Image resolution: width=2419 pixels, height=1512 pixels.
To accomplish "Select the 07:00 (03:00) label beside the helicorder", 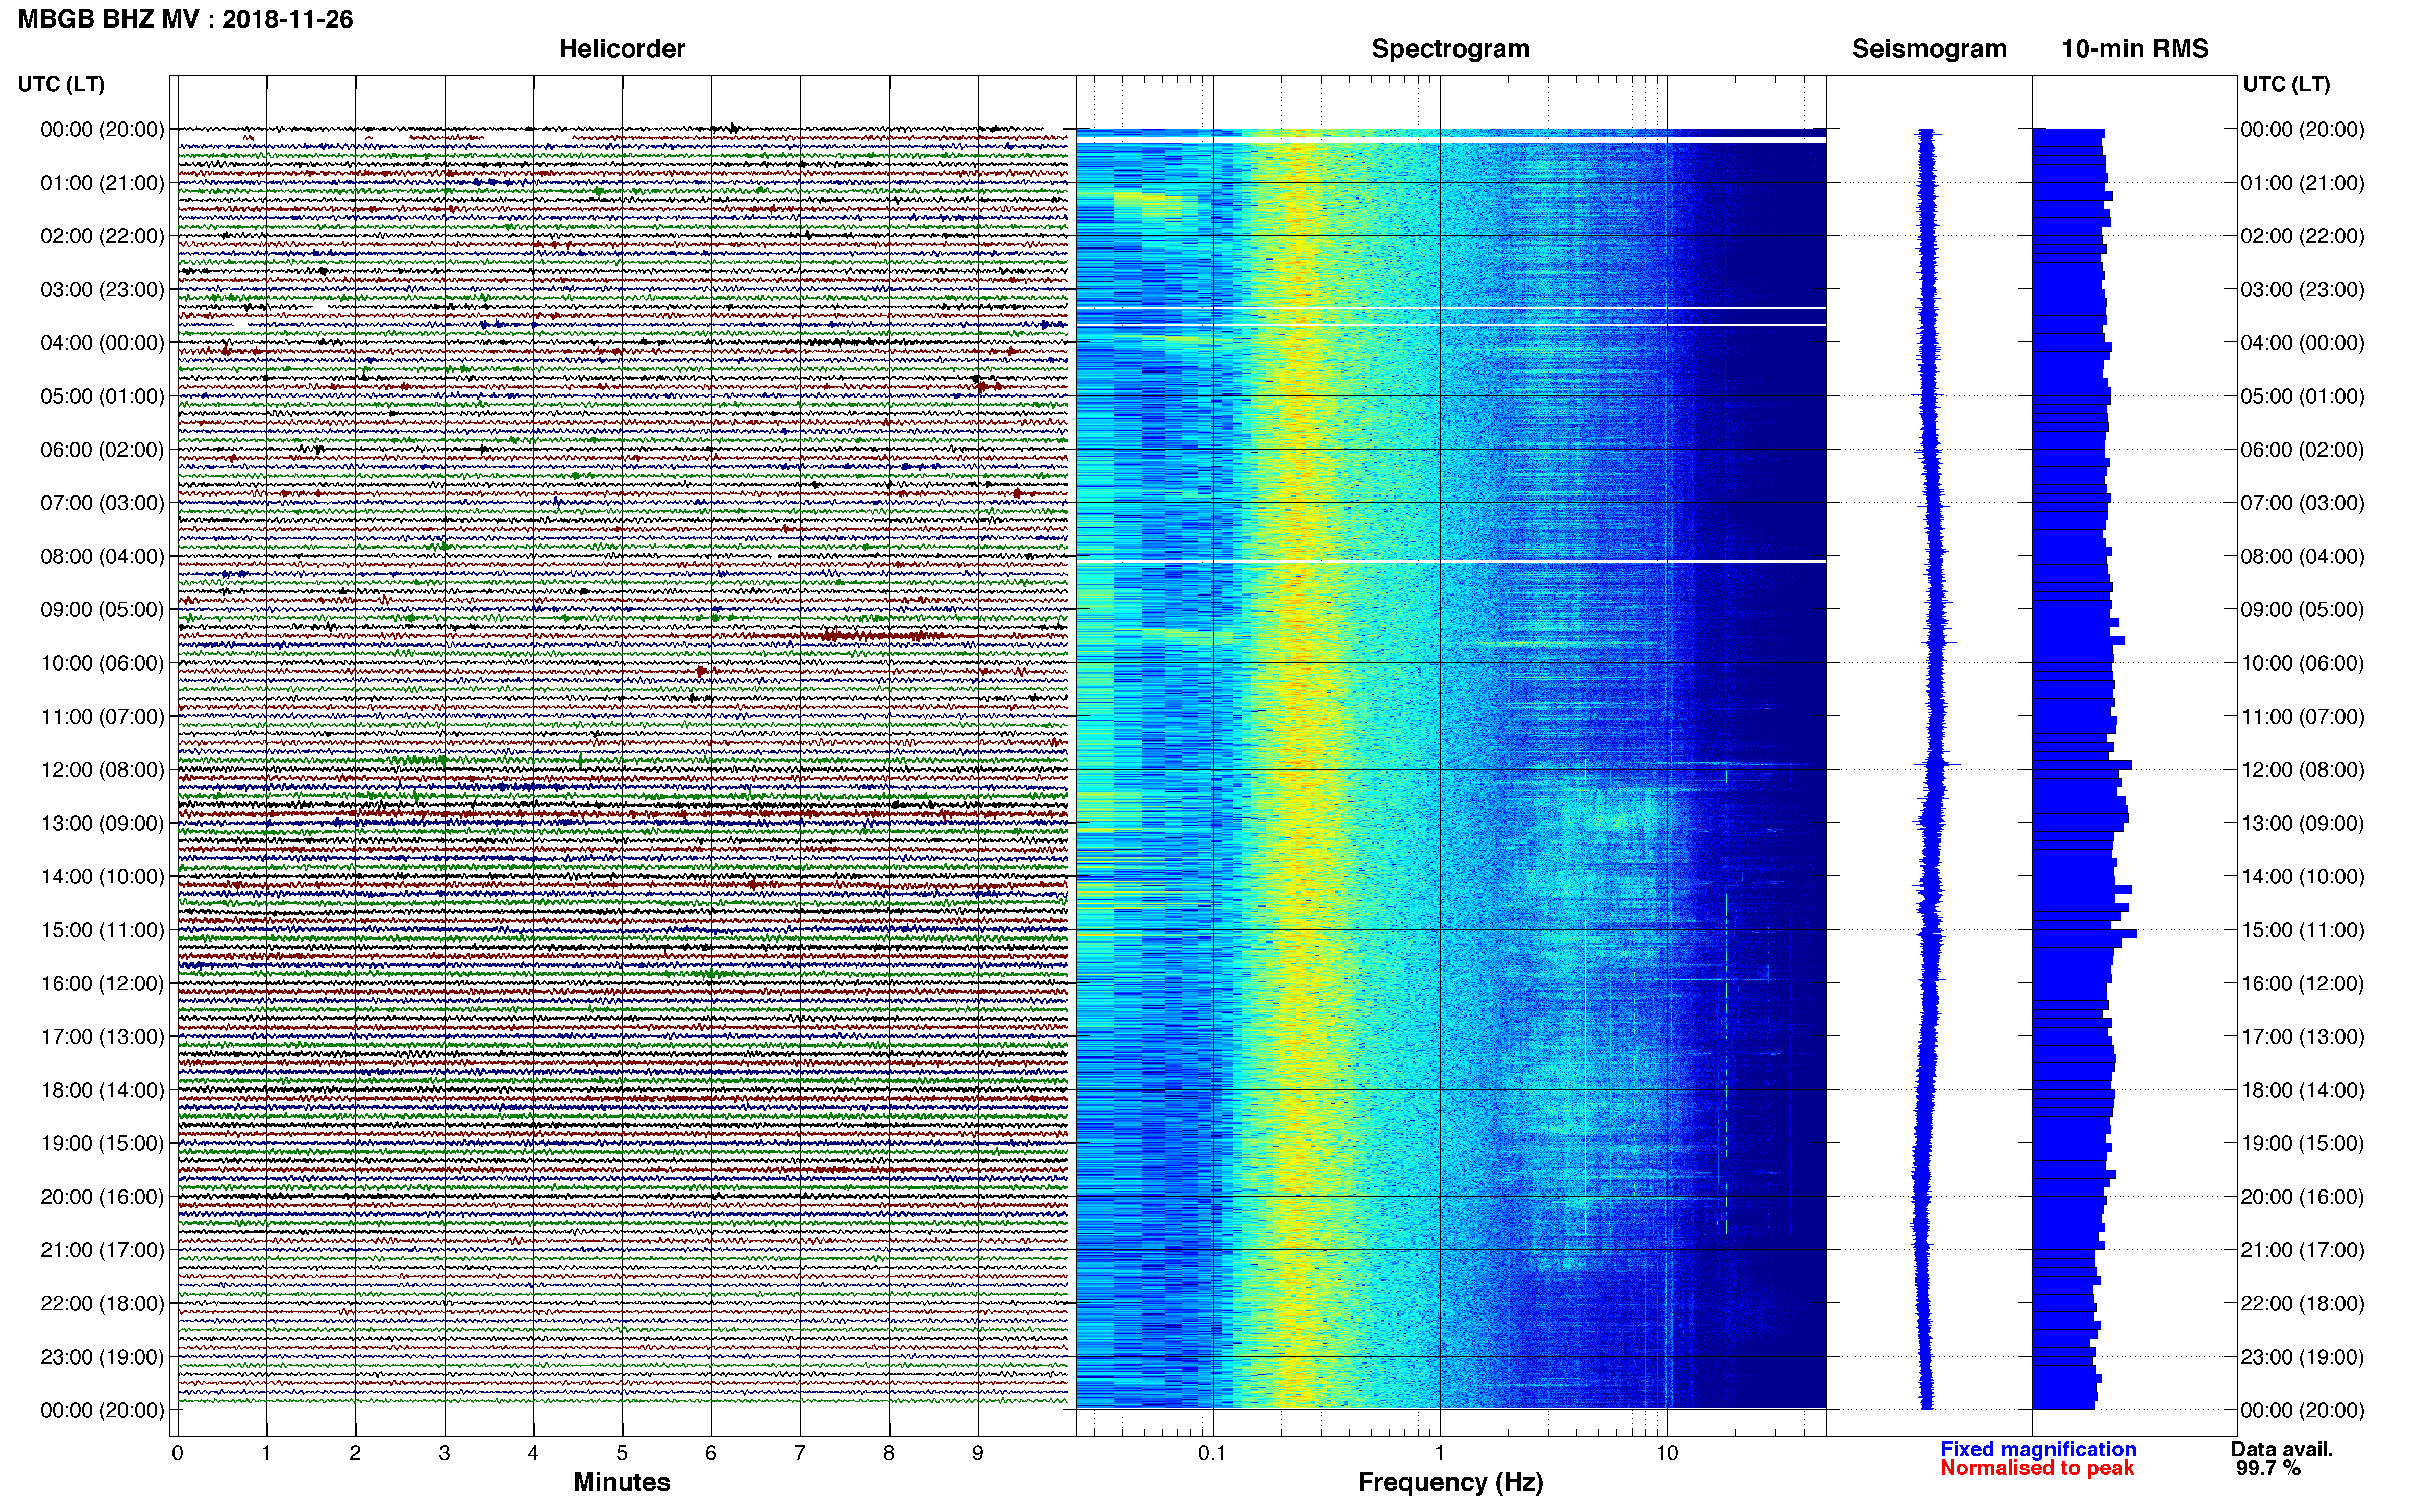I will [102, 503].
